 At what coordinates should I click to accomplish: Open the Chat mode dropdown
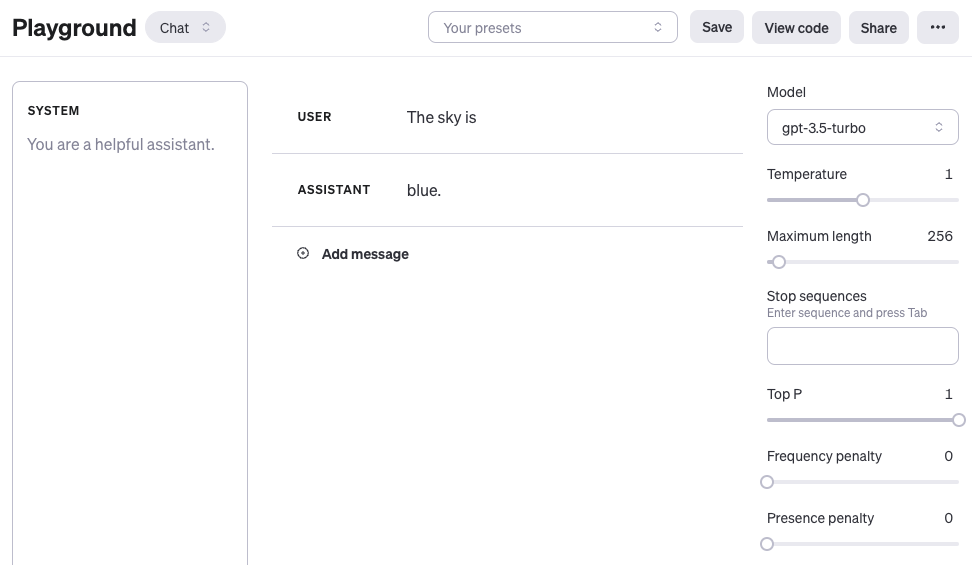tap(185, 28)
